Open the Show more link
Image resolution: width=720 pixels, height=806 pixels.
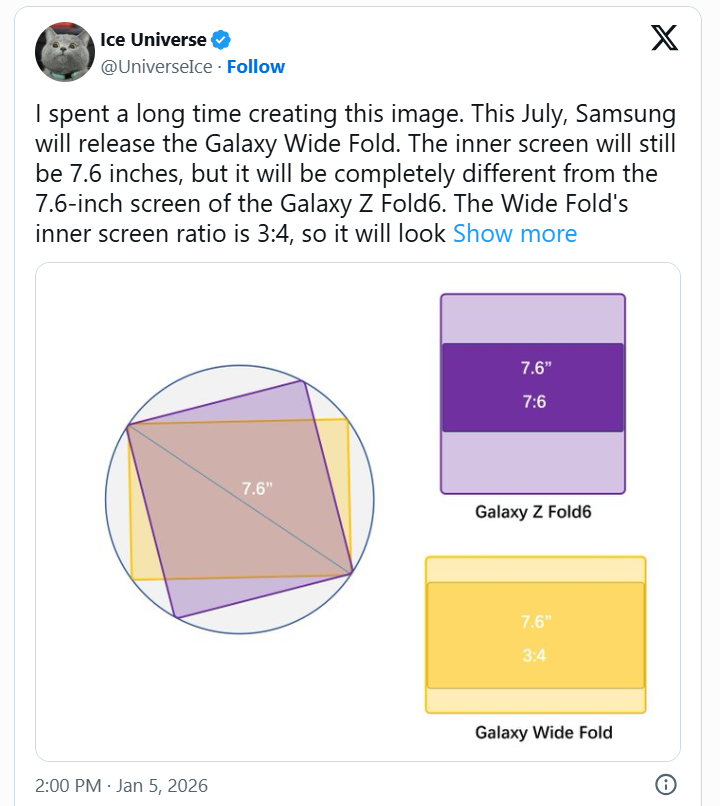click(x=515, y=233)
